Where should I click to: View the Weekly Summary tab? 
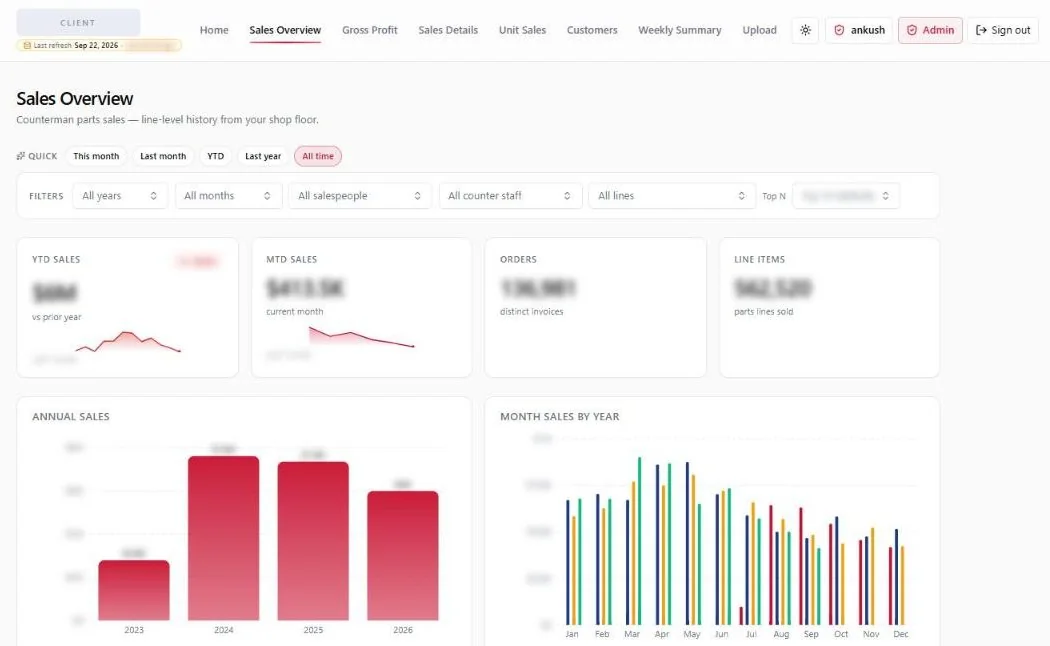click(x=680, y=30)
